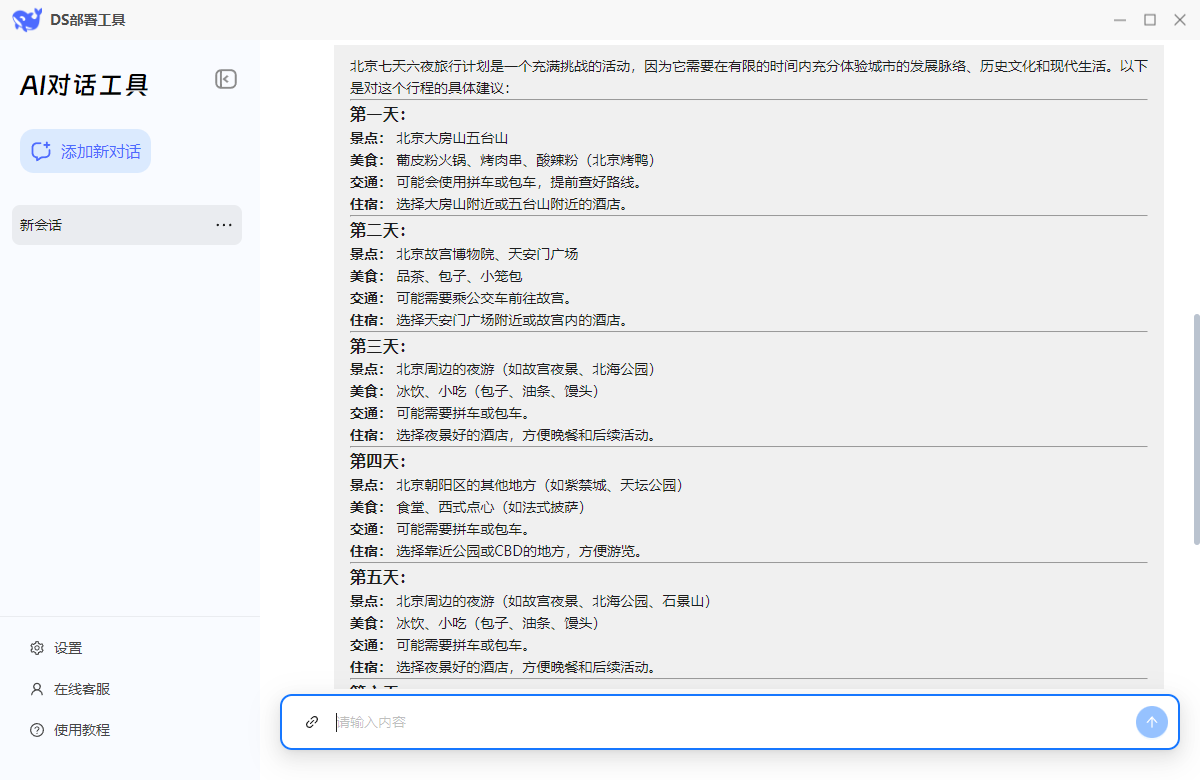The height and width of the screenshot is (780, 1200).
Task: Click the 第一天 heading
Action: 378,114
